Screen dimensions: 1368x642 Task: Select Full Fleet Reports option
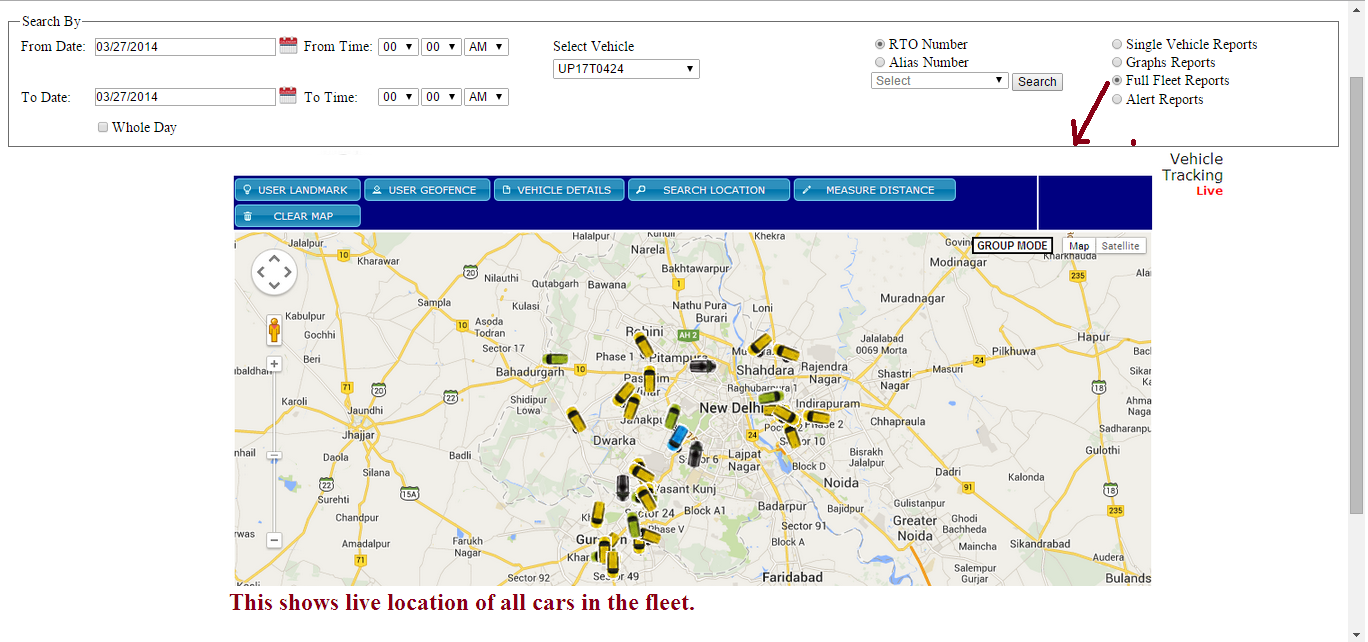[1117, 80]
